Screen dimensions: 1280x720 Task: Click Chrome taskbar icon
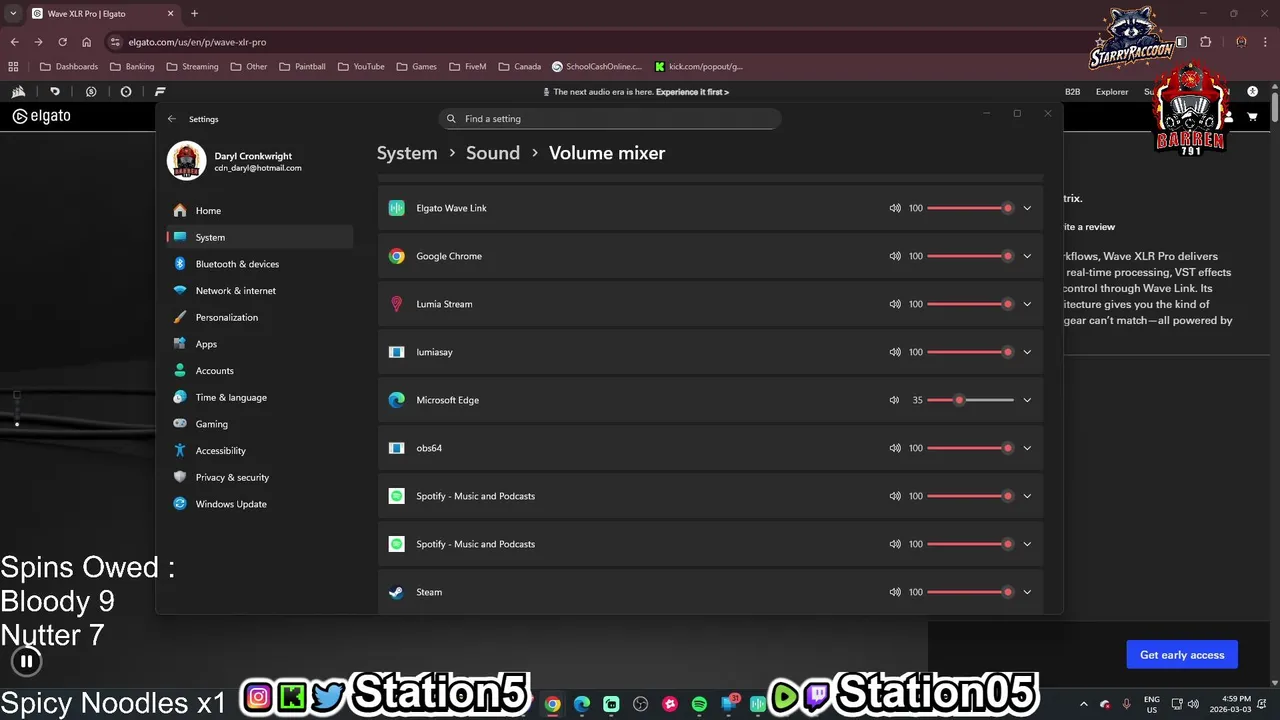pyautogui.click(x=552, y=704)
